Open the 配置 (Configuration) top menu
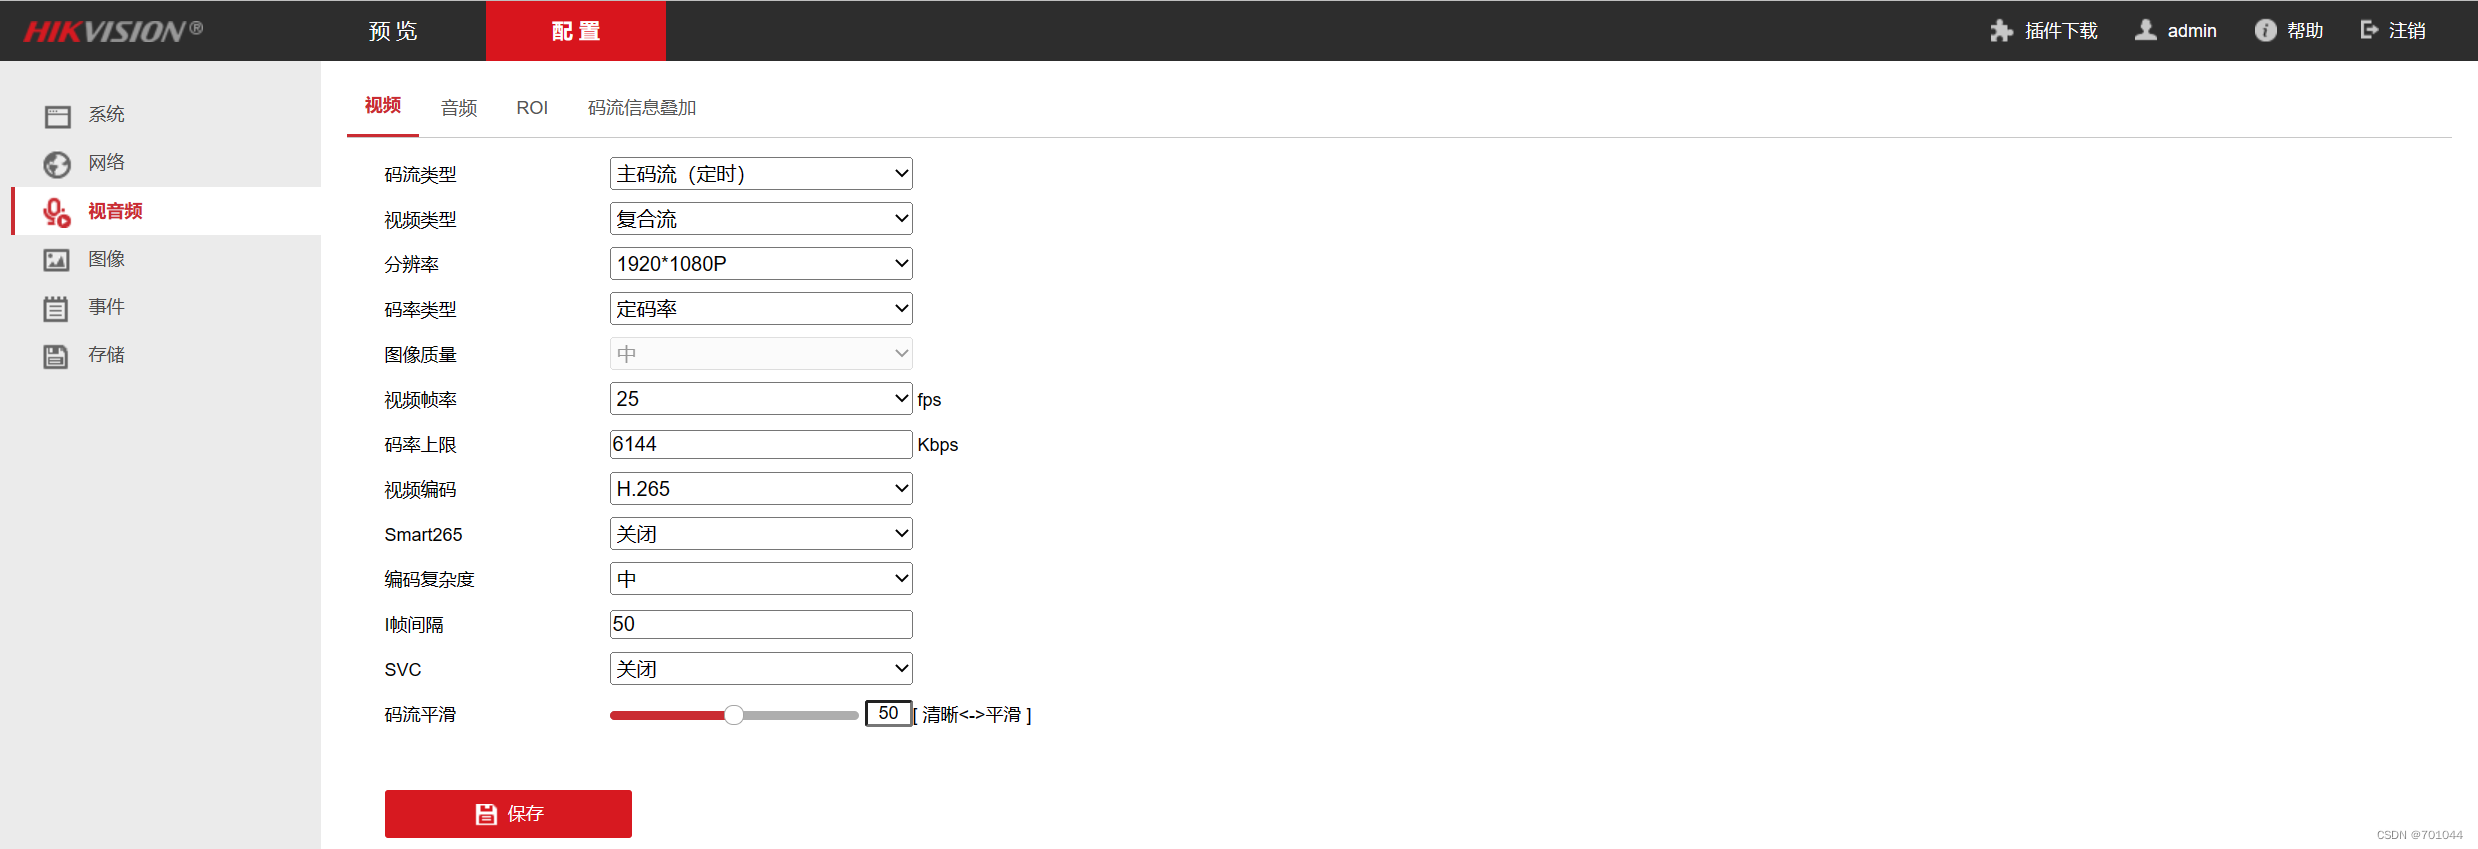 click(x=576, y=31)
